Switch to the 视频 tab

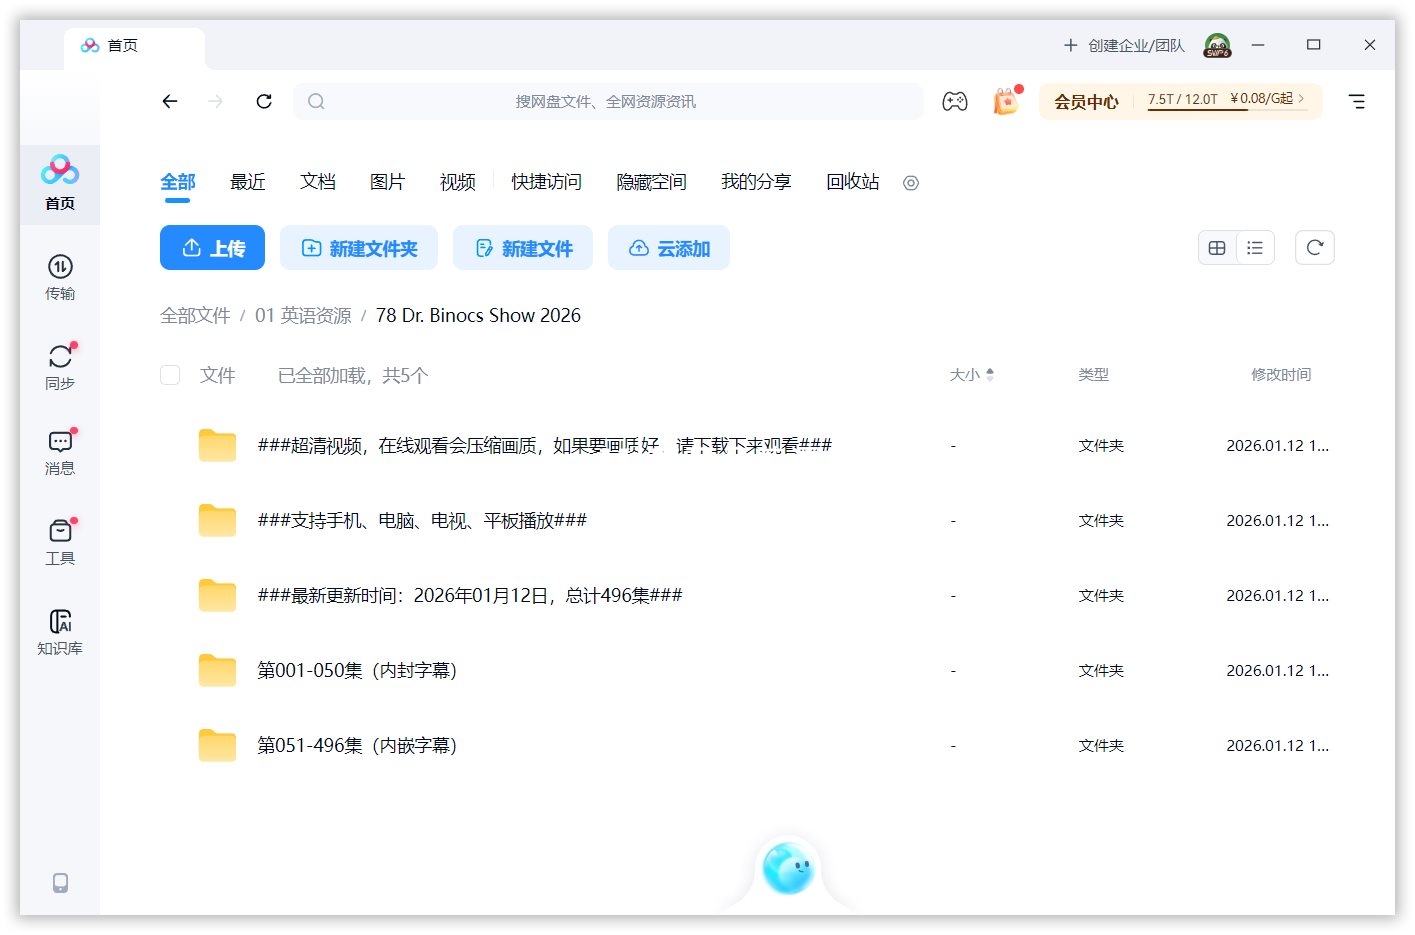(457, 182)
